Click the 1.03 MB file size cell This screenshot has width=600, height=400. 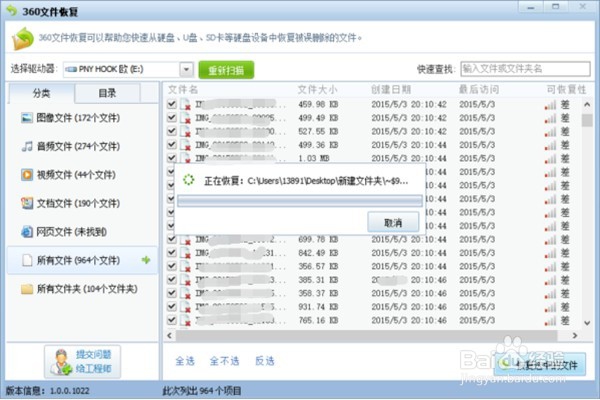tap(314, 158)
